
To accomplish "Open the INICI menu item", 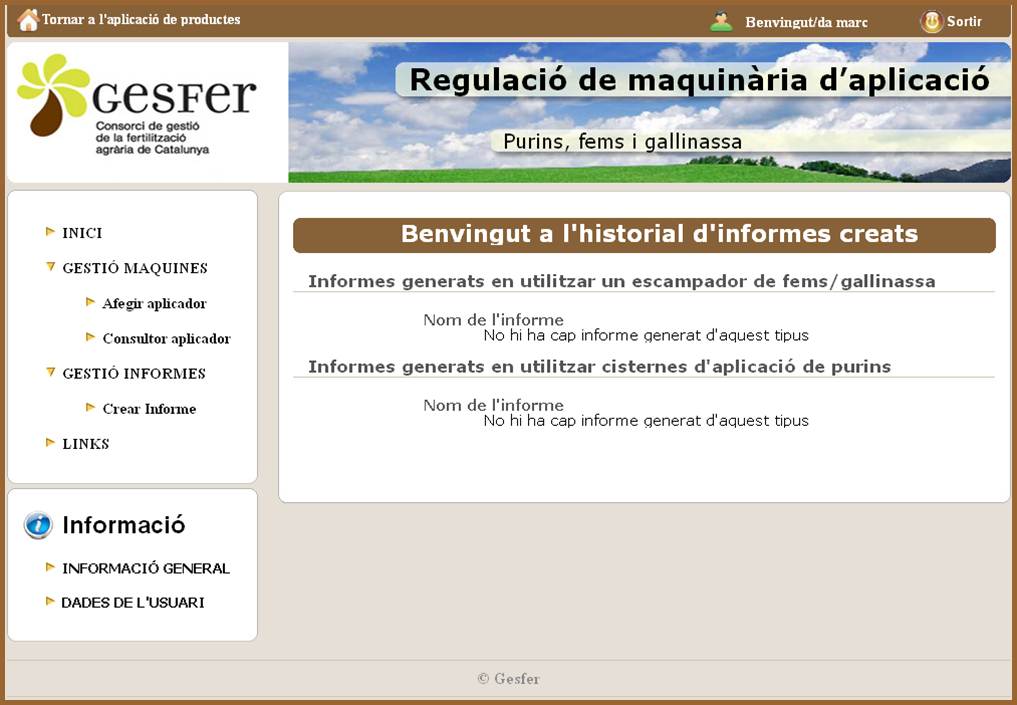I will click(x=82, y=233).
